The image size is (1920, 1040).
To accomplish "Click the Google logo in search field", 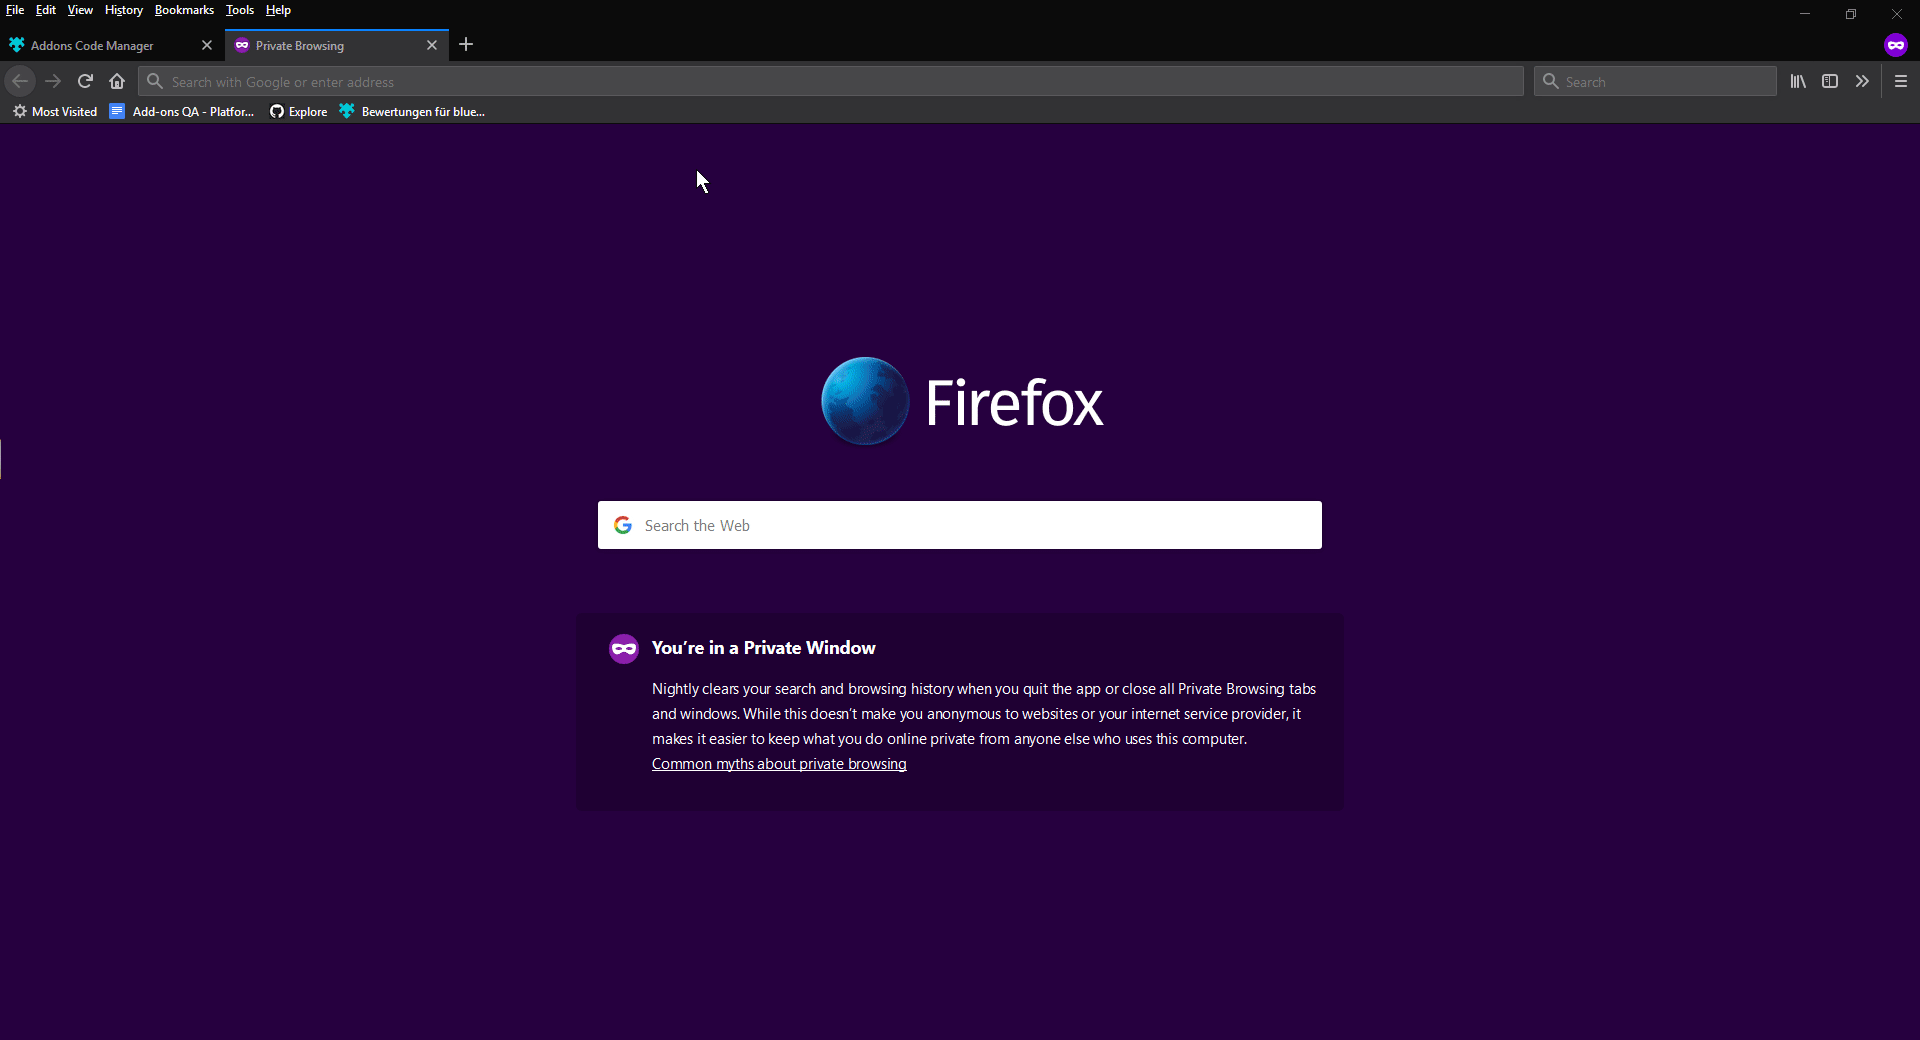I will coord(623,525).
